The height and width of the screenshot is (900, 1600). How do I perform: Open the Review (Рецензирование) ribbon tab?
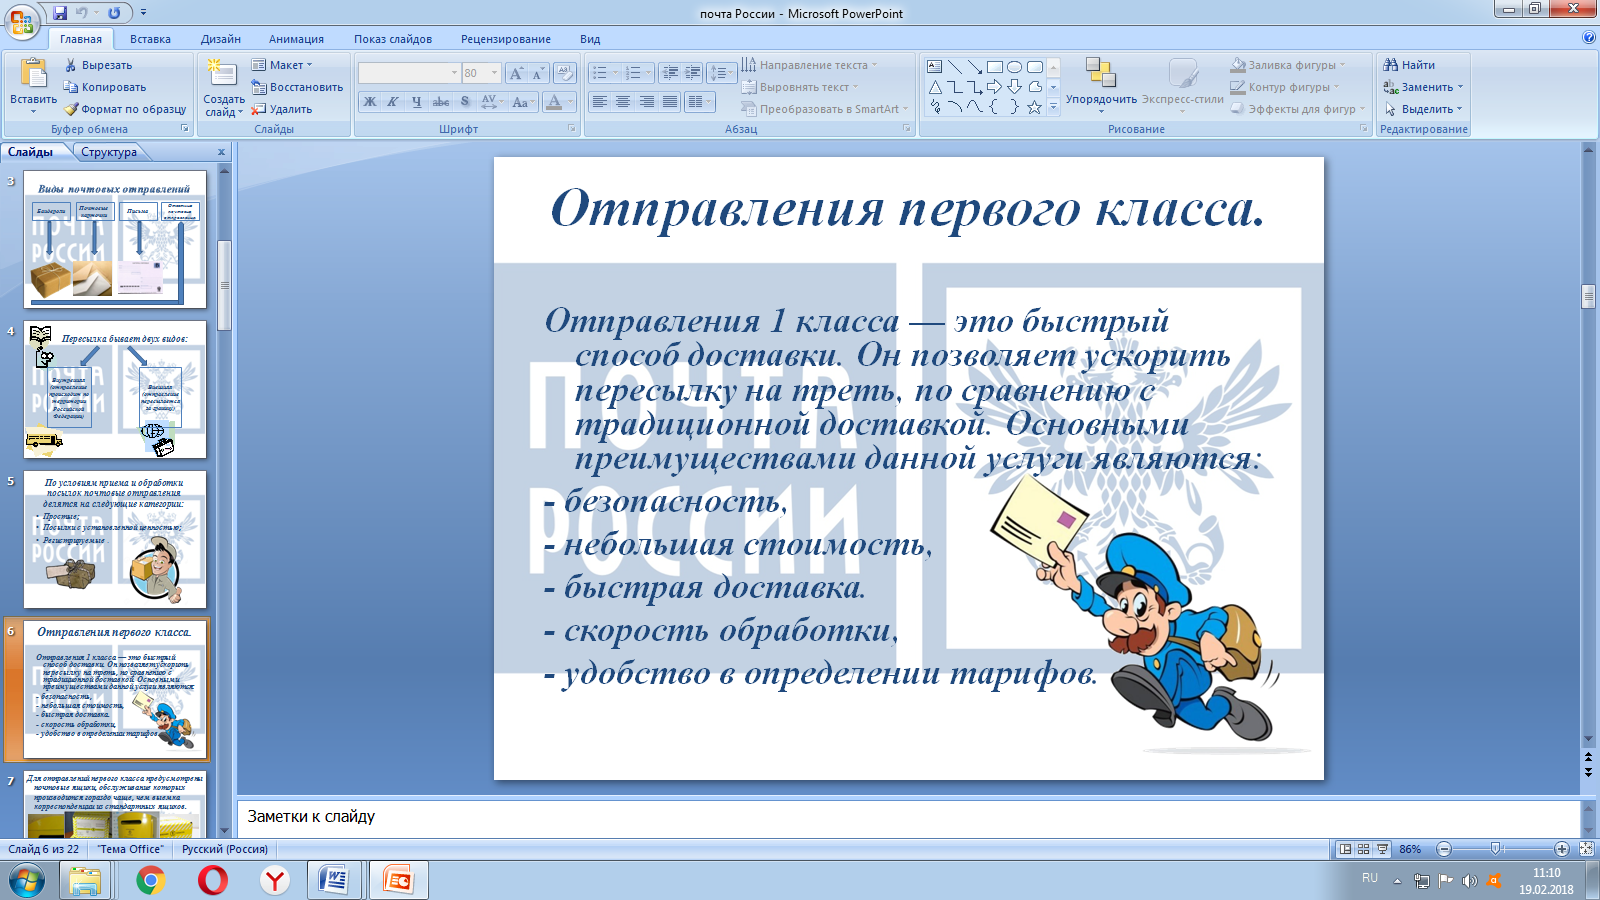506,39
